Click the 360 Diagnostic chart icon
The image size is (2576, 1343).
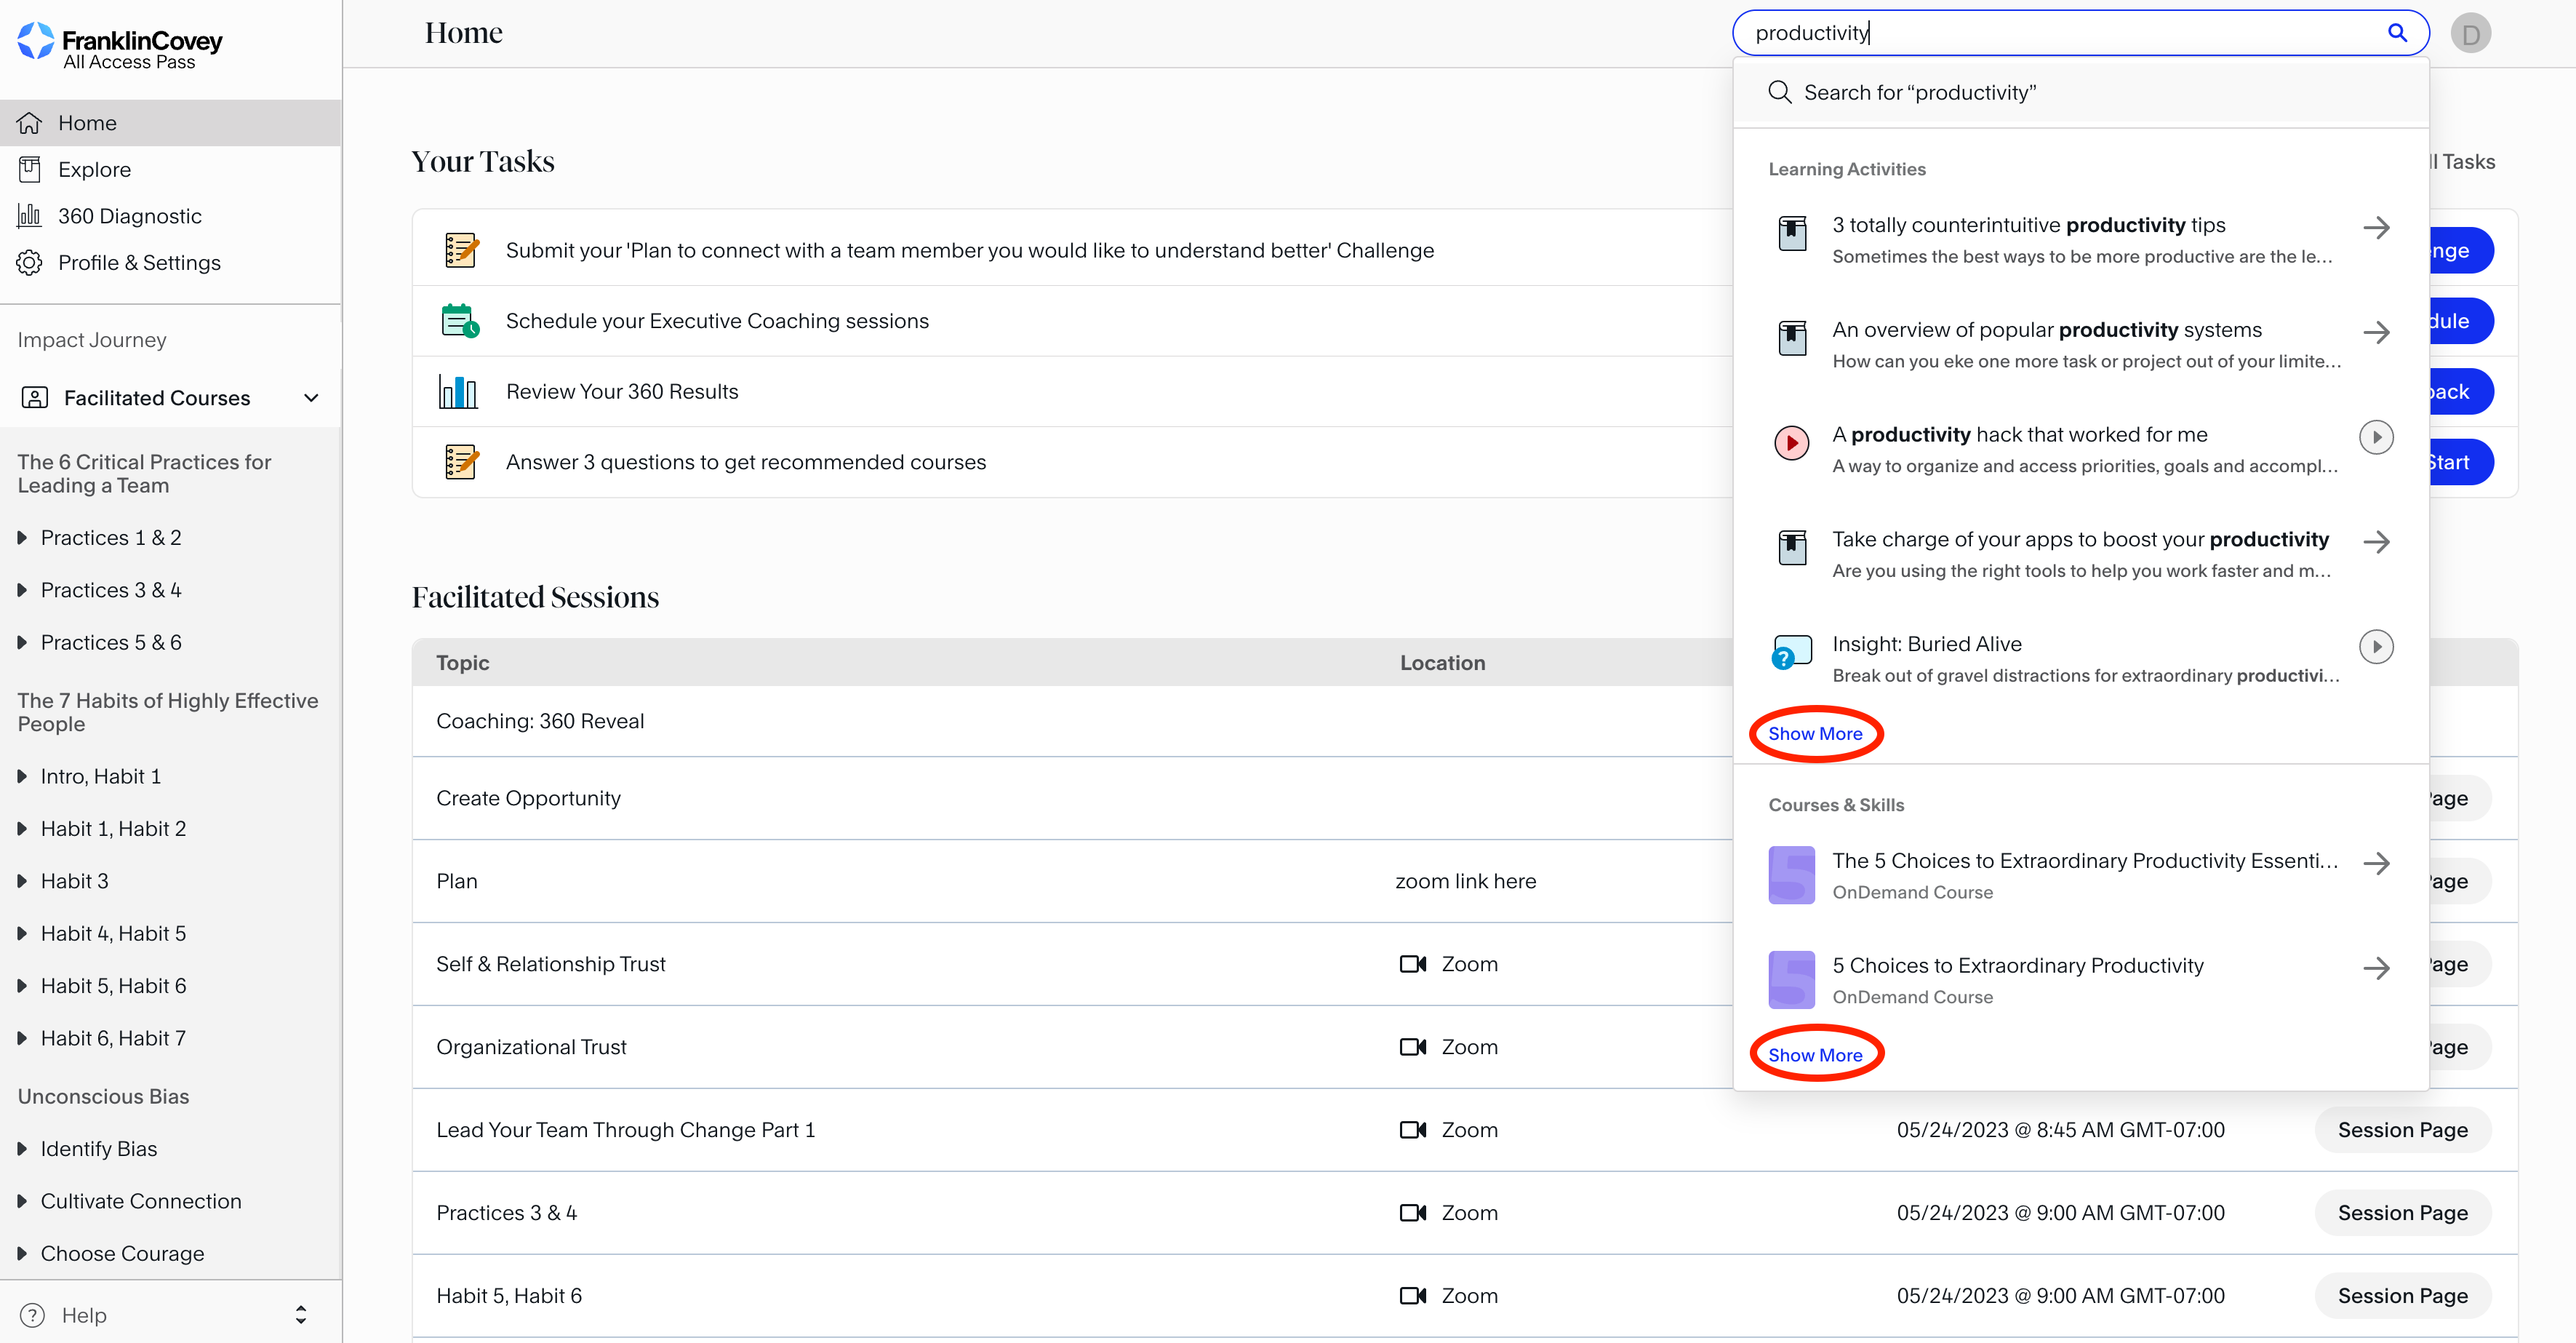pos(30,216)
